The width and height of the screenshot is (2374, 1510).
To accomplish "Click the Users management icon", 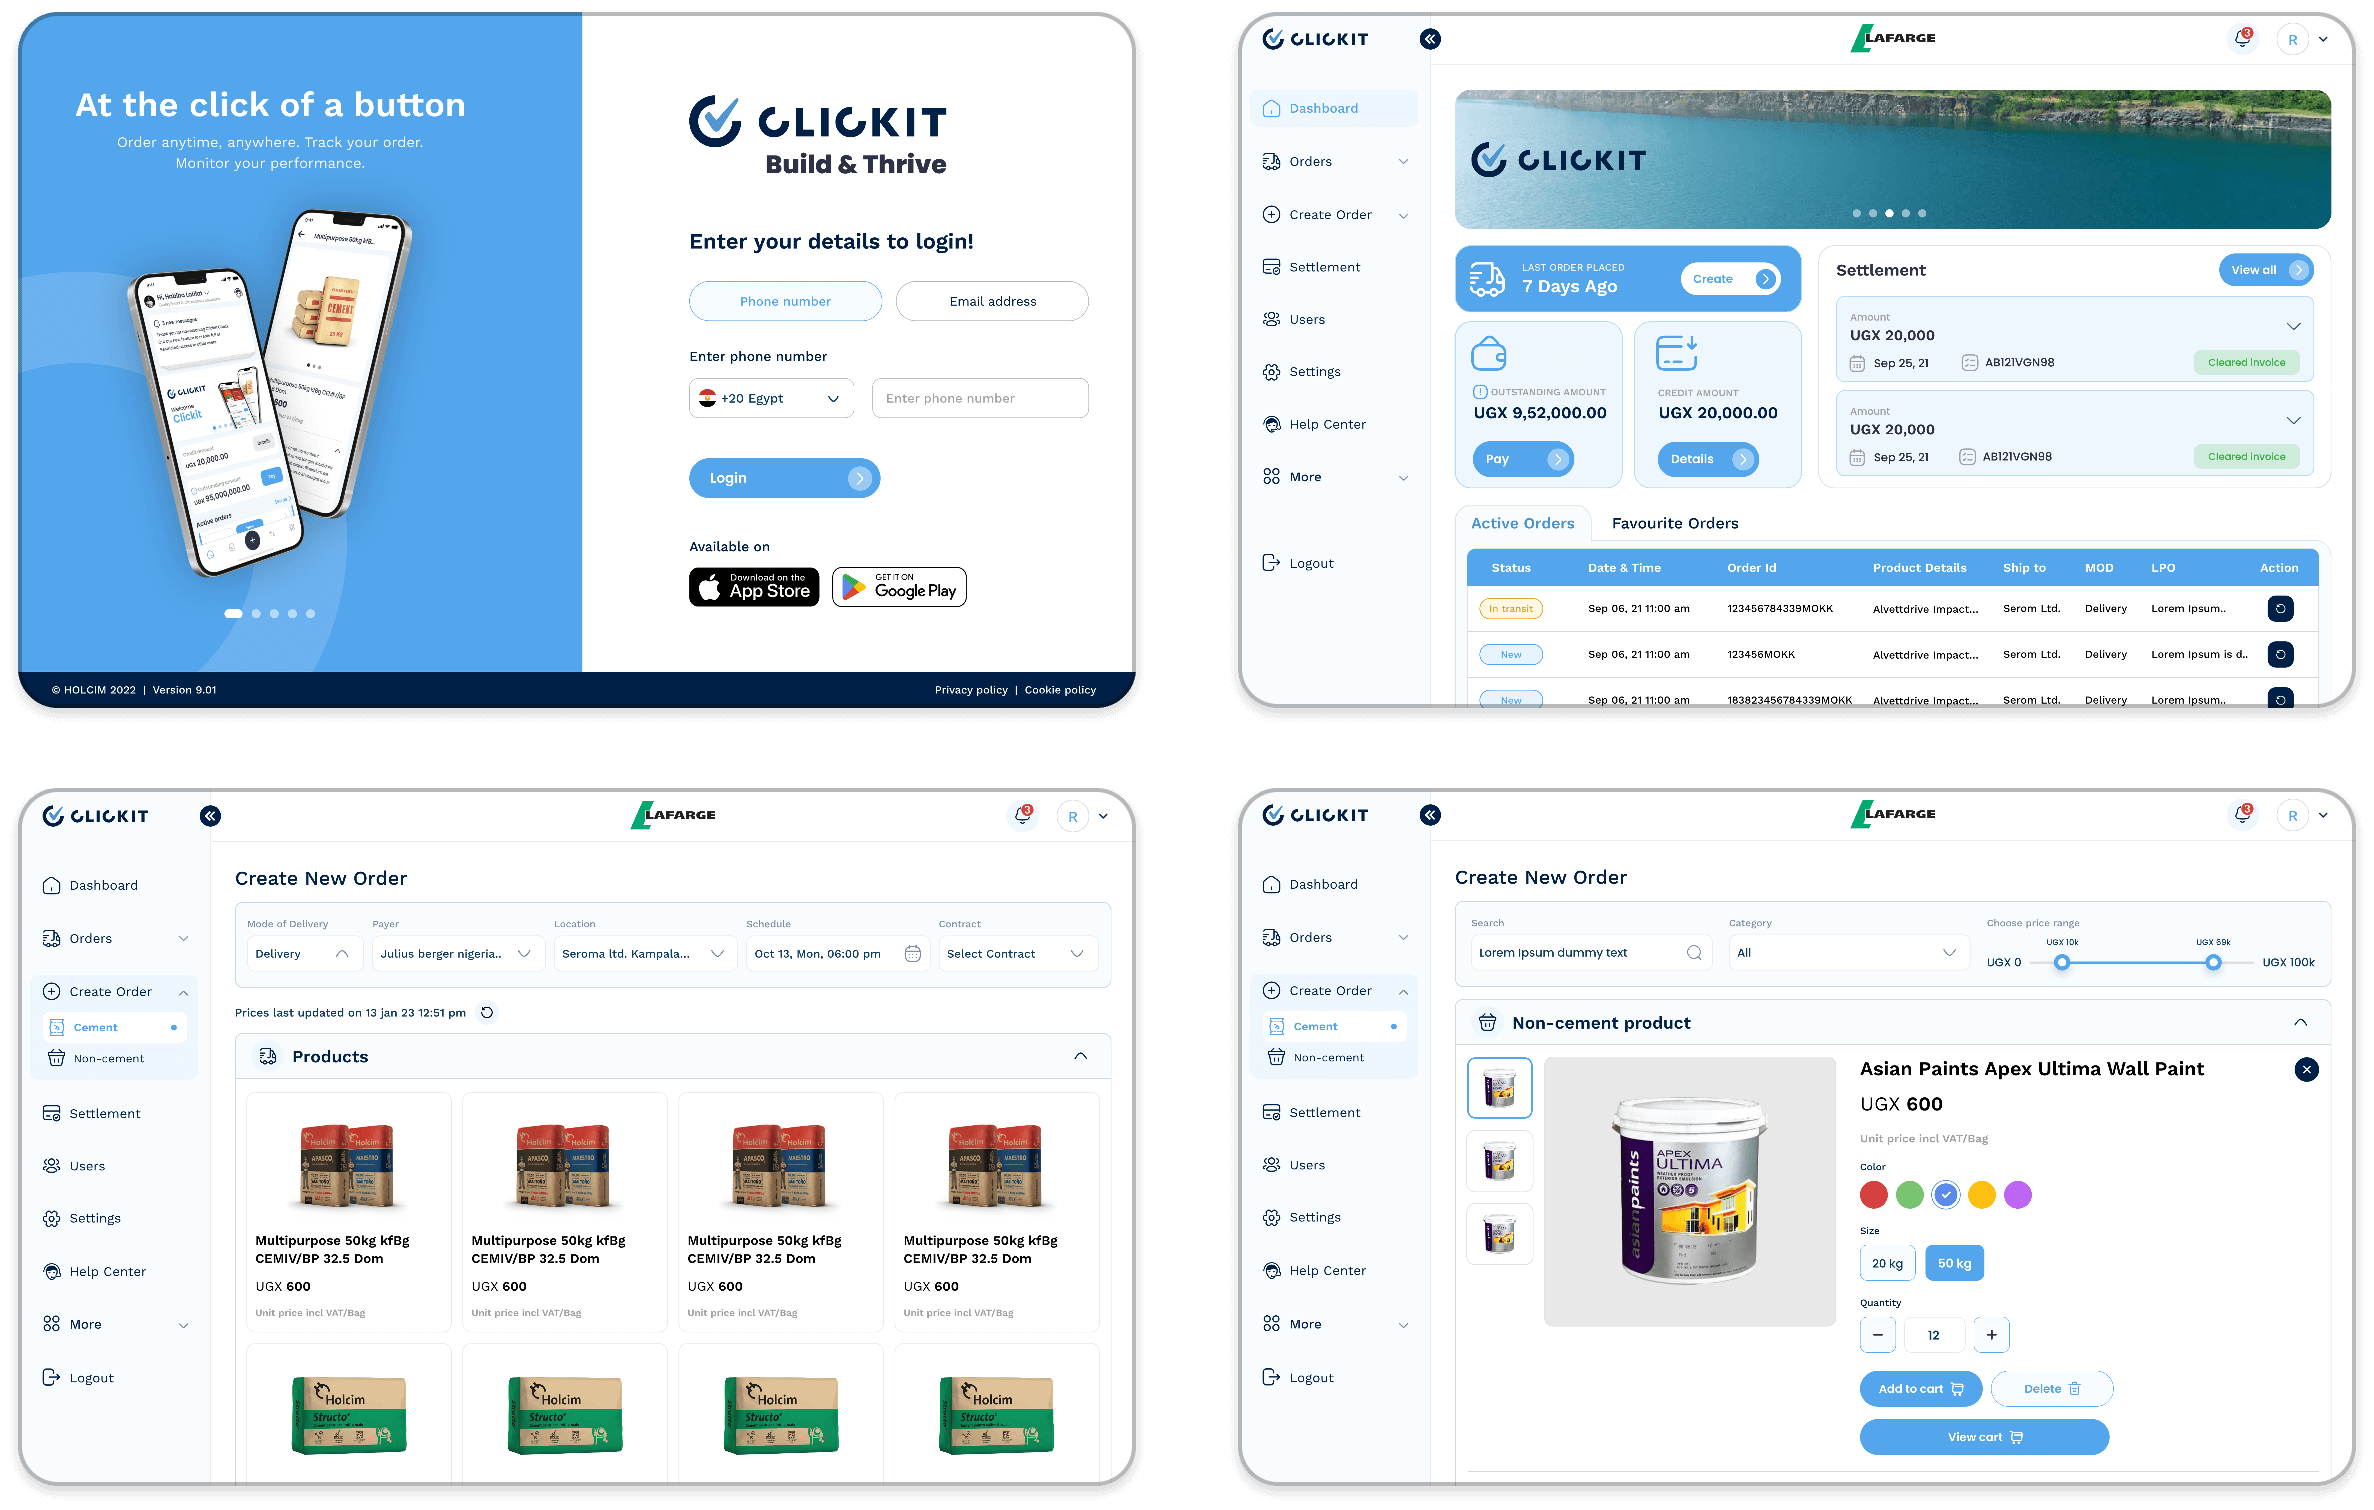I will pyautogui.click(x=1272, y=318).
